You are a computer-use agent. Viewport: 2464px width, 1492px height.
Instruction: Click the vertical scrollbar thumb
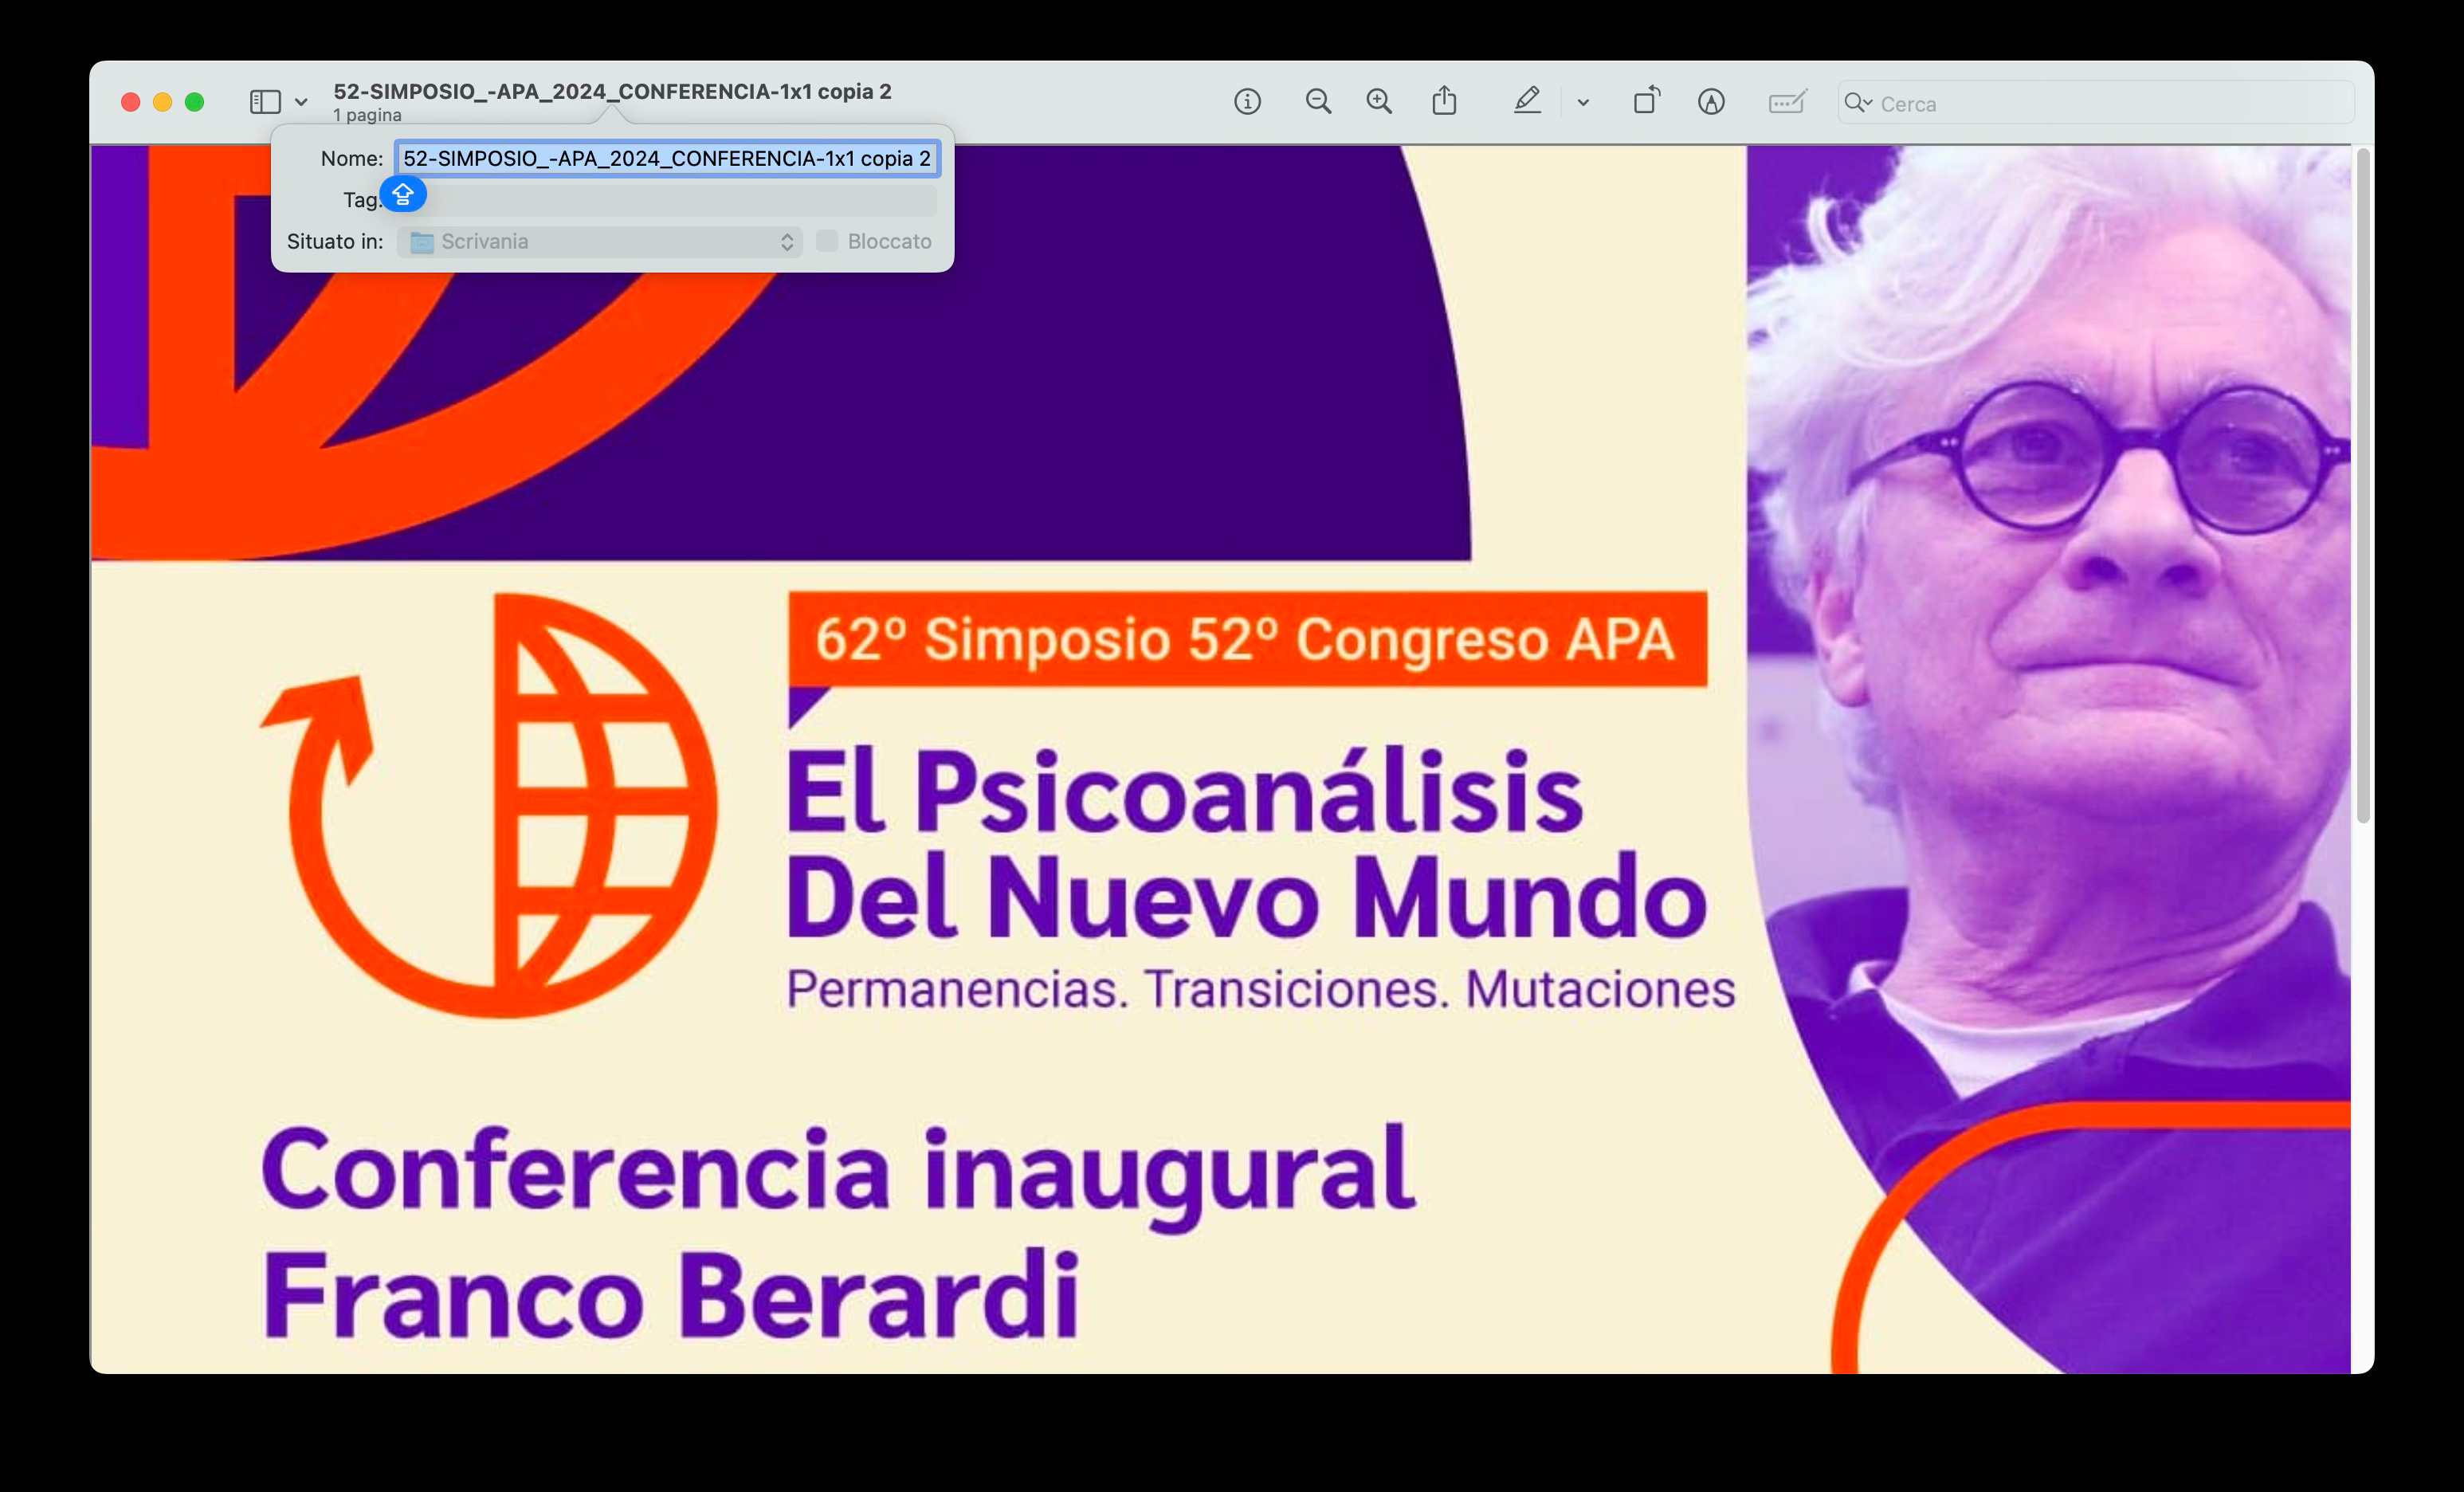point(2362,487)
